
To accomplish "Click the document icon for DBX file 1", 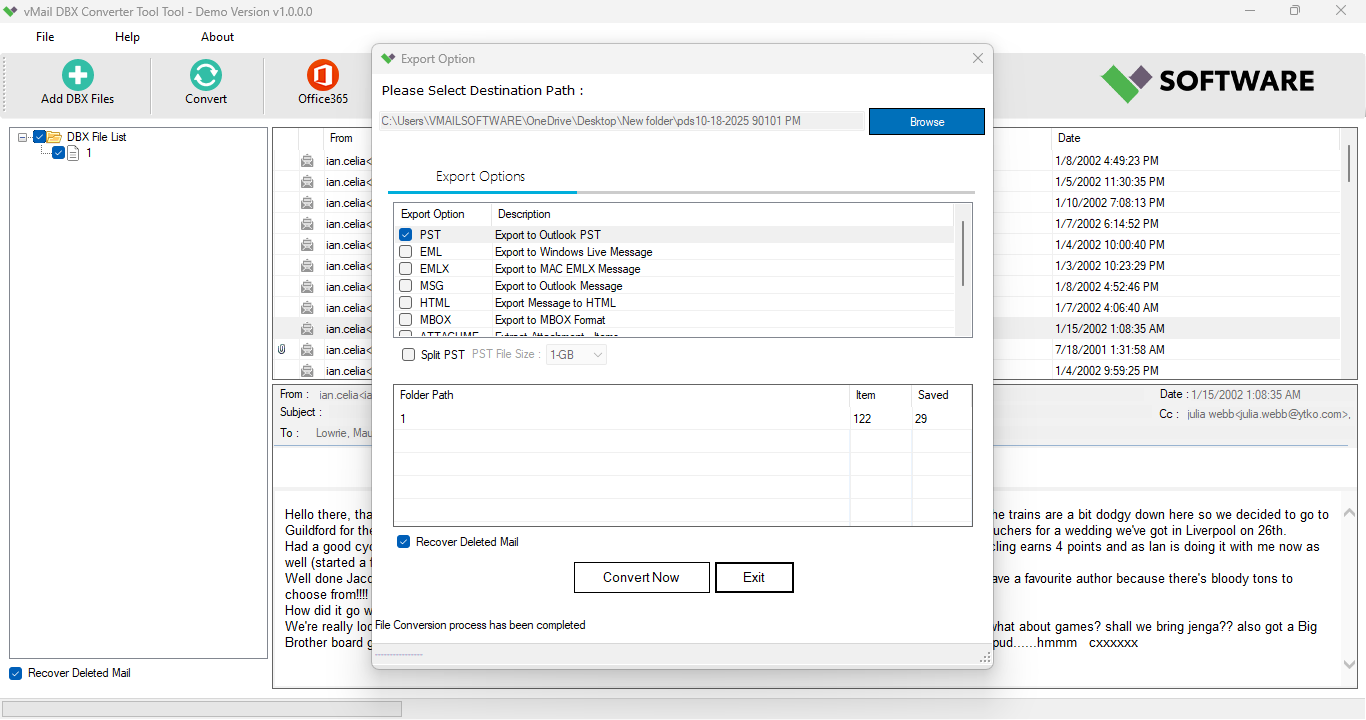I will click(73, 153).
